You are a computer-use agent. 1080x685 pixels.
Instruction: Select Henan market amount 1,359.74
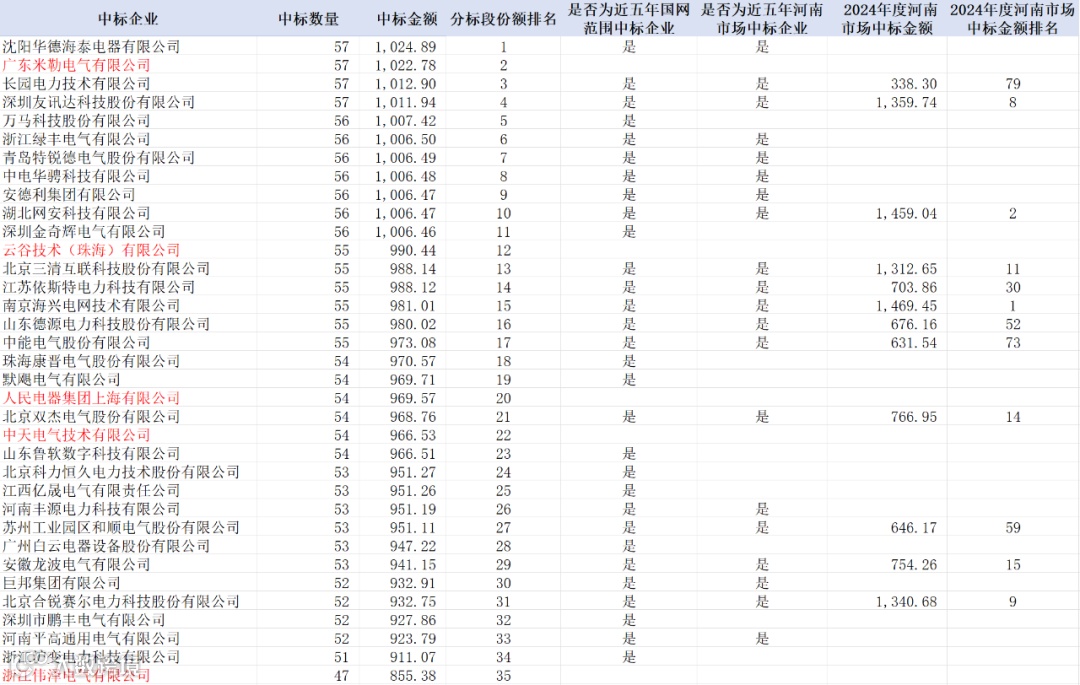[906, 103]
